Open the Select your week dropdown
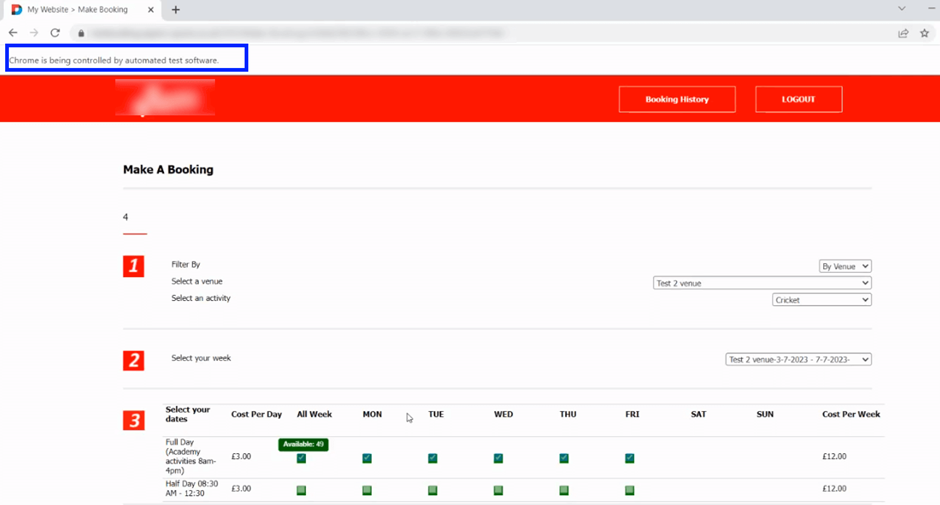The image size is (940, 505). 798,359
